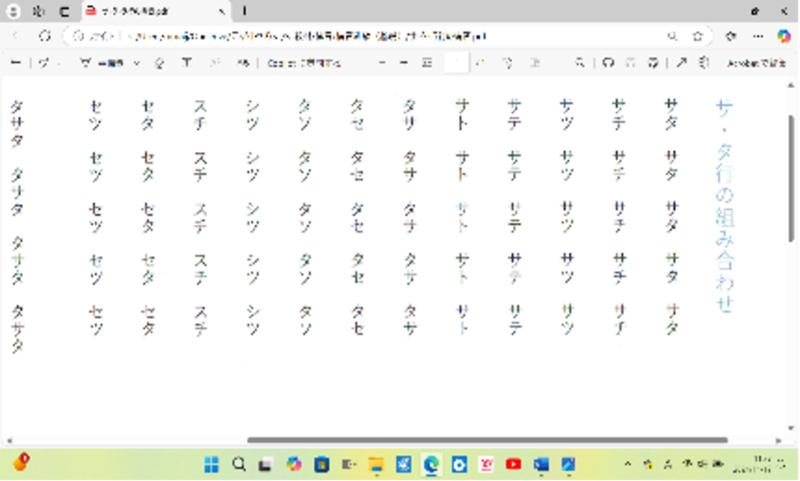
Task: Toggle the PDF contents sidebar button
Action: tap(15, 62)
